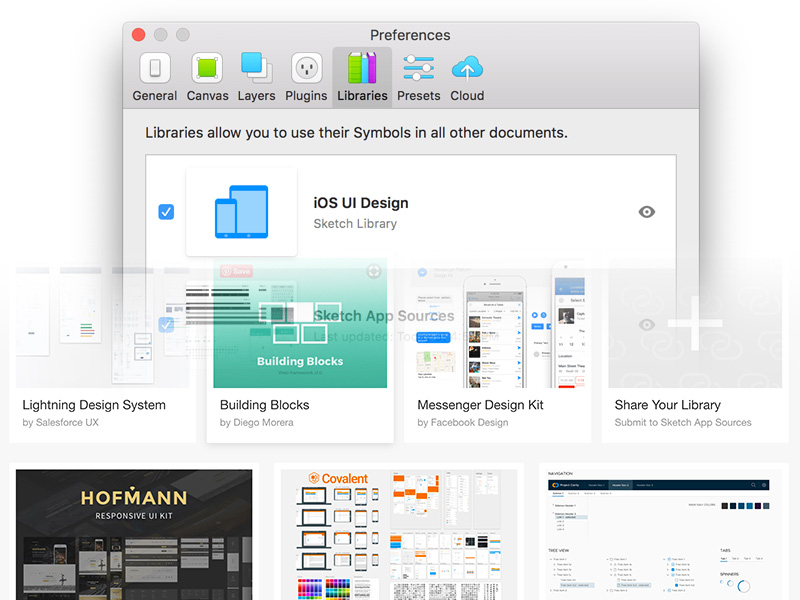Click Submit to Sketch App Sources
This screenshot has height=600, width=800.
[x=683, y=422]
